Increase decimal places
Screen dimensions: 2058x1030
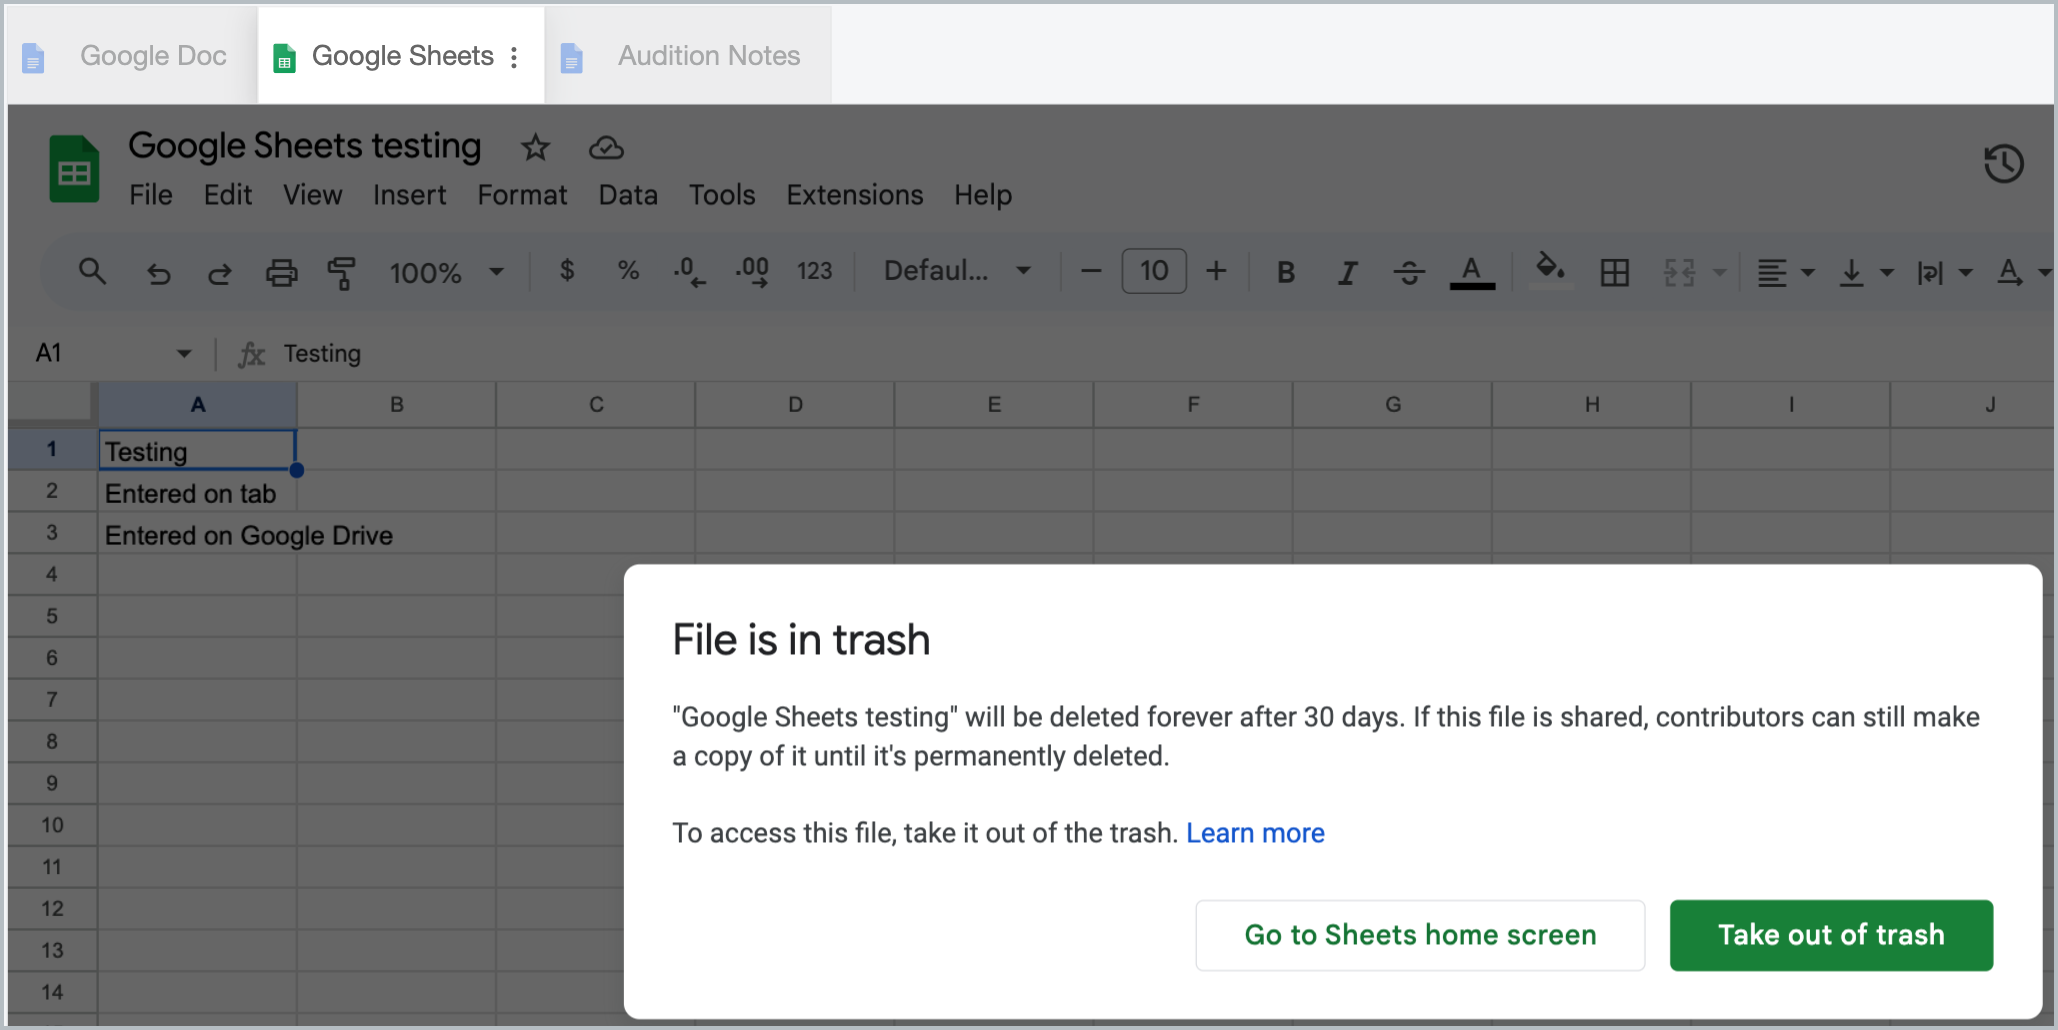[x=752, y=272]
